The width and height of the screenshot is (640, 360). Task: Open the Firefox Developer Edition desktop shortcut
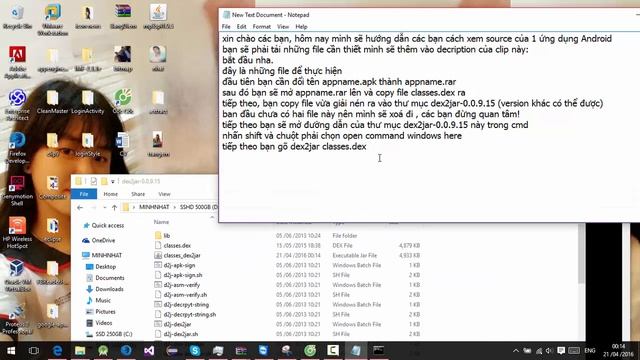17,147
